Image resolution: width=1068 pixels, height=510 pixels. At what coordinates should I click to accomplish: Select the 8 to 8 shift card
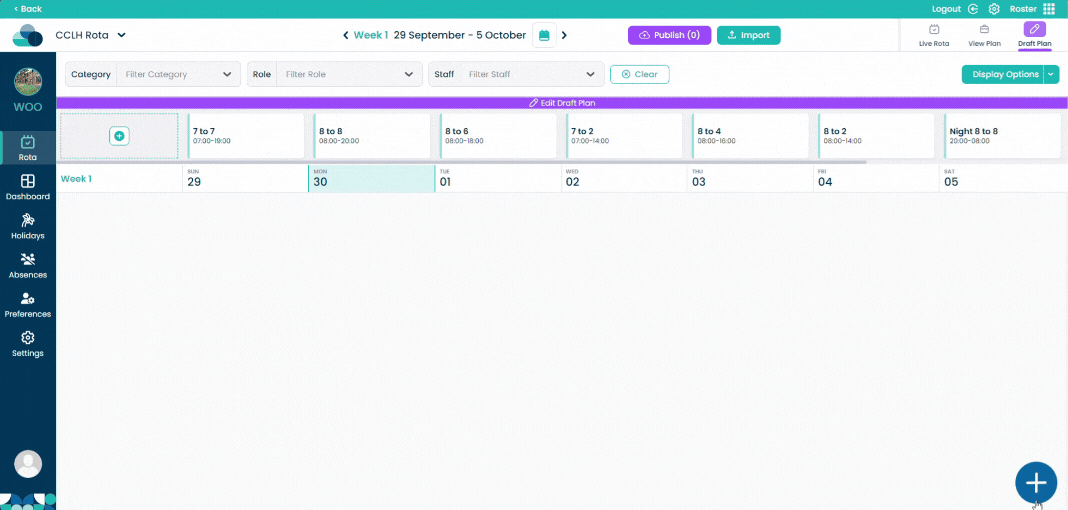(372, 136)
